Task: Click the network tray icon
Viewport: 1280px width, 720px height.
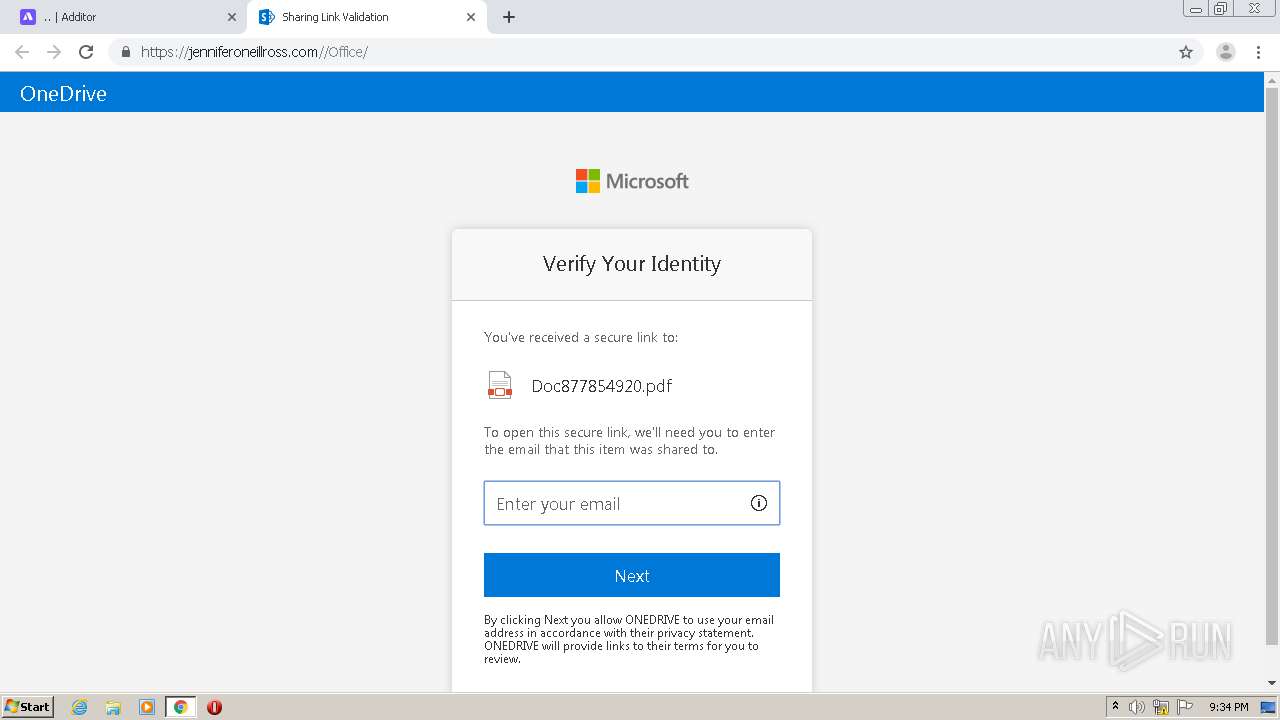Action: [x=1161, y=707]
